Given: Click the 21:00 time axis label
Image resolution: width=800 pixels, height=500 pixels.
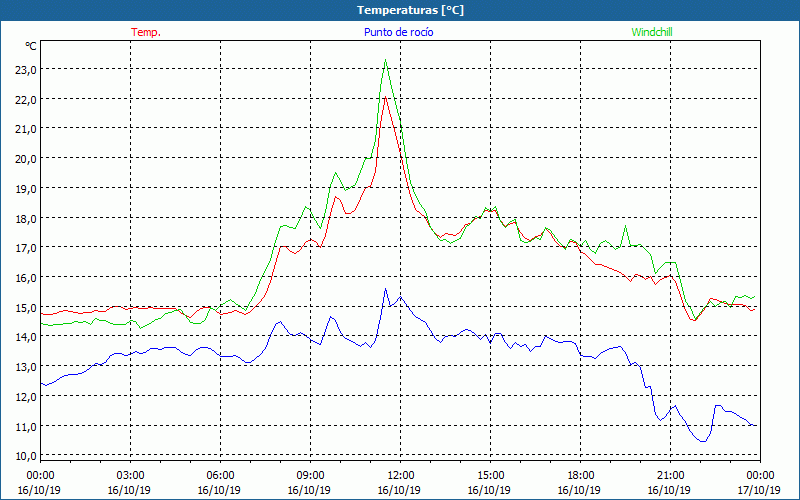Looking at the screenshot, I should point(670,476).
